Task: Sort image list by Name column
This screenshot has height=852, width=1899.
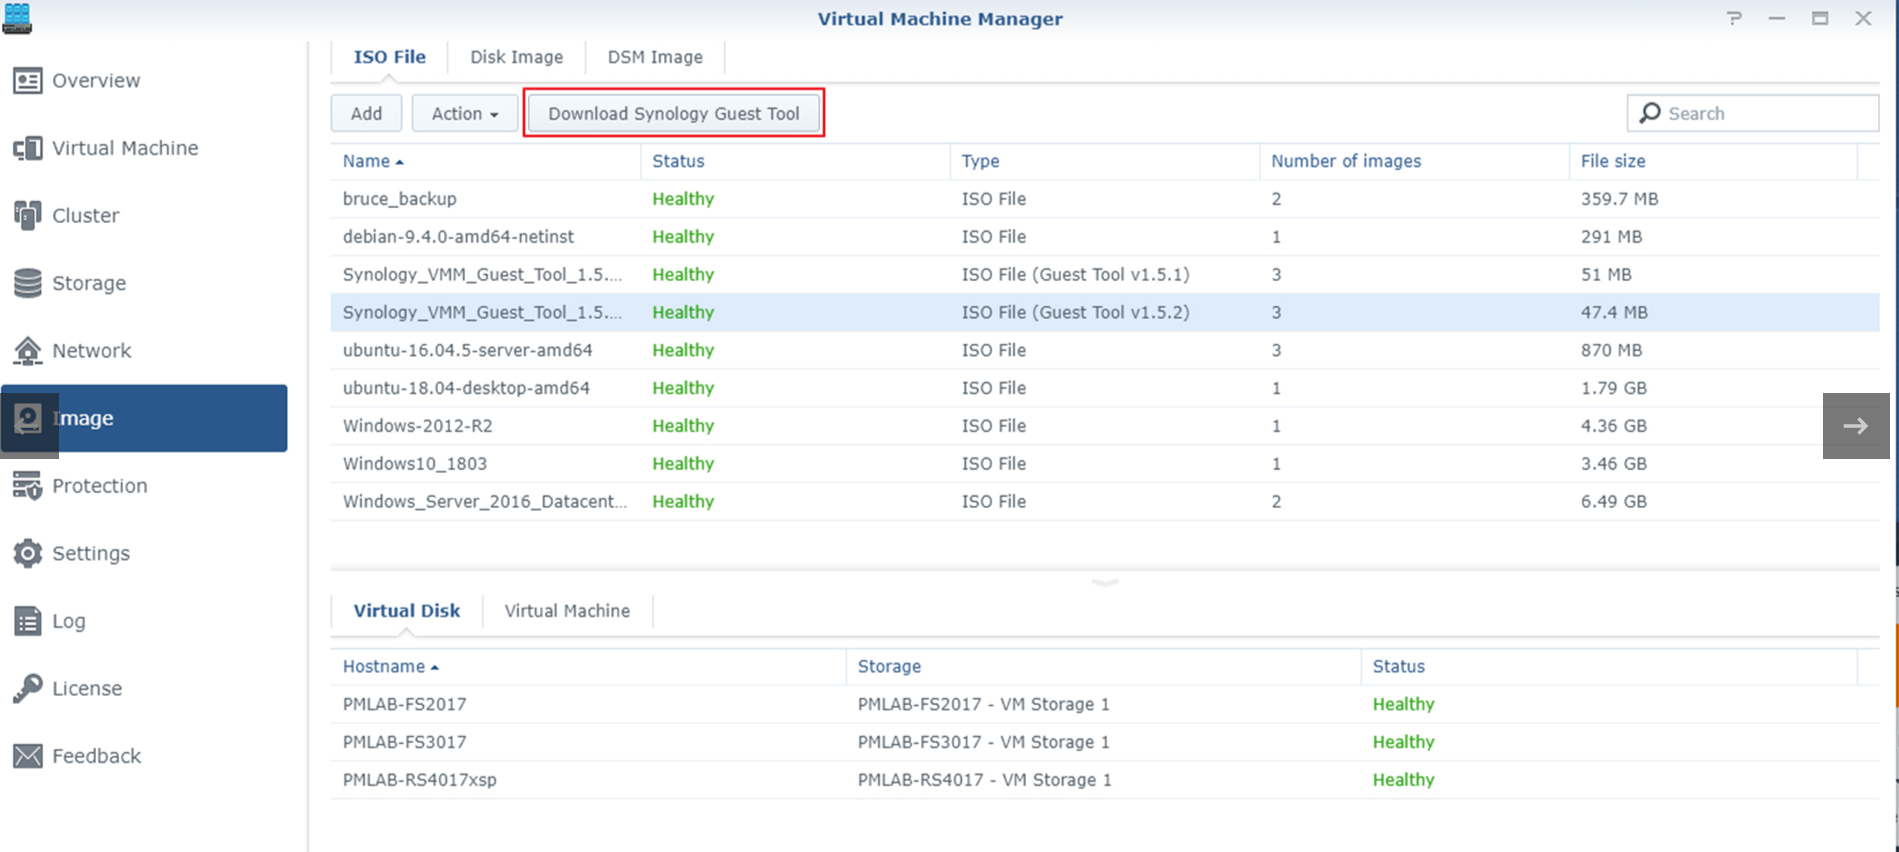Action: point(367,161)
